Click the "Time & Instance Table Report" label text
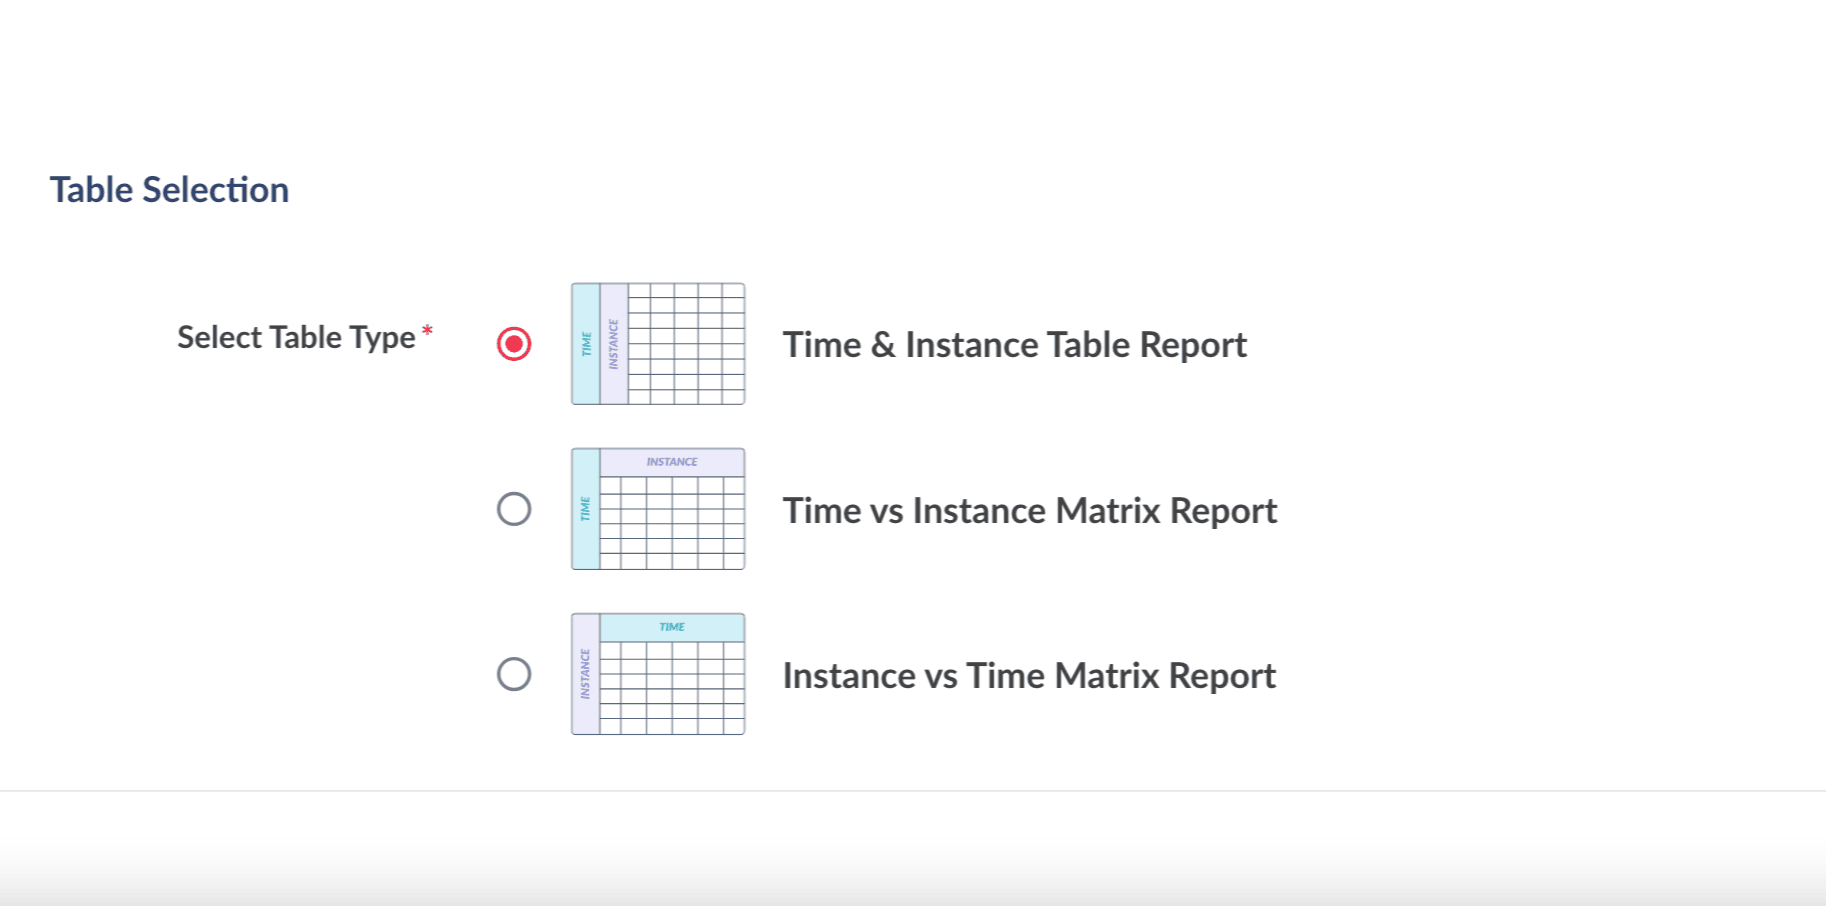Screen dimensions: 1826x906 (x=1014, y=345)
